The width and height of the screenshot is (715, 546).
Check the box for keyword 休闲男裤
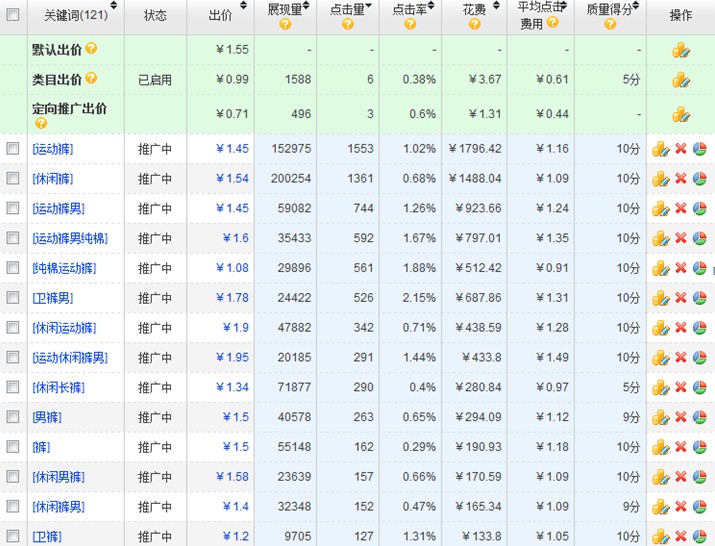pyautogui.click(x=13, y=476)
